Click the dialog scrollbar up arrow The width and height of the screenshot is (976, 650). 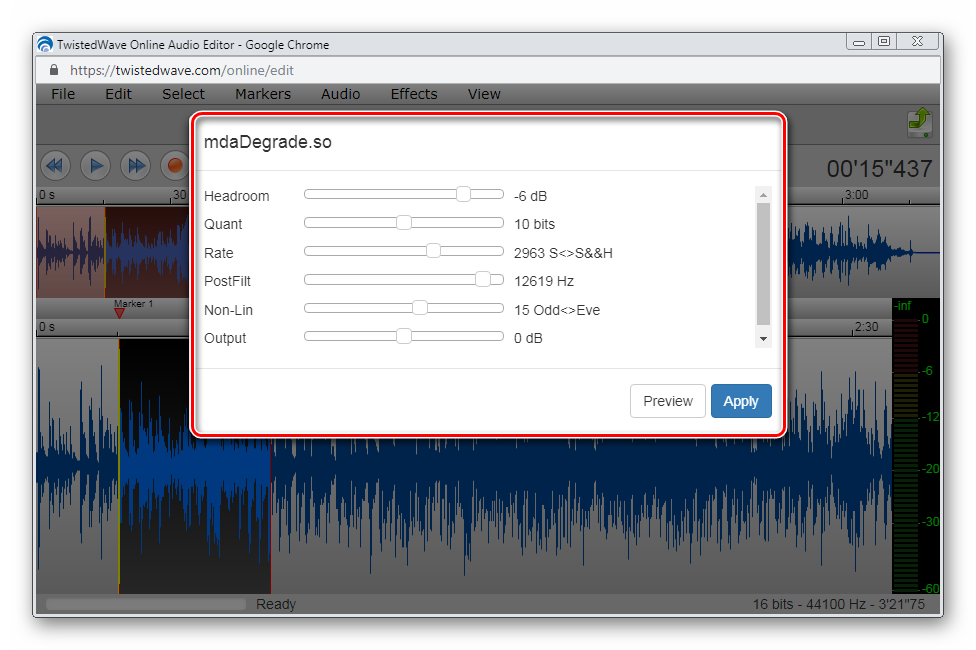764,195
